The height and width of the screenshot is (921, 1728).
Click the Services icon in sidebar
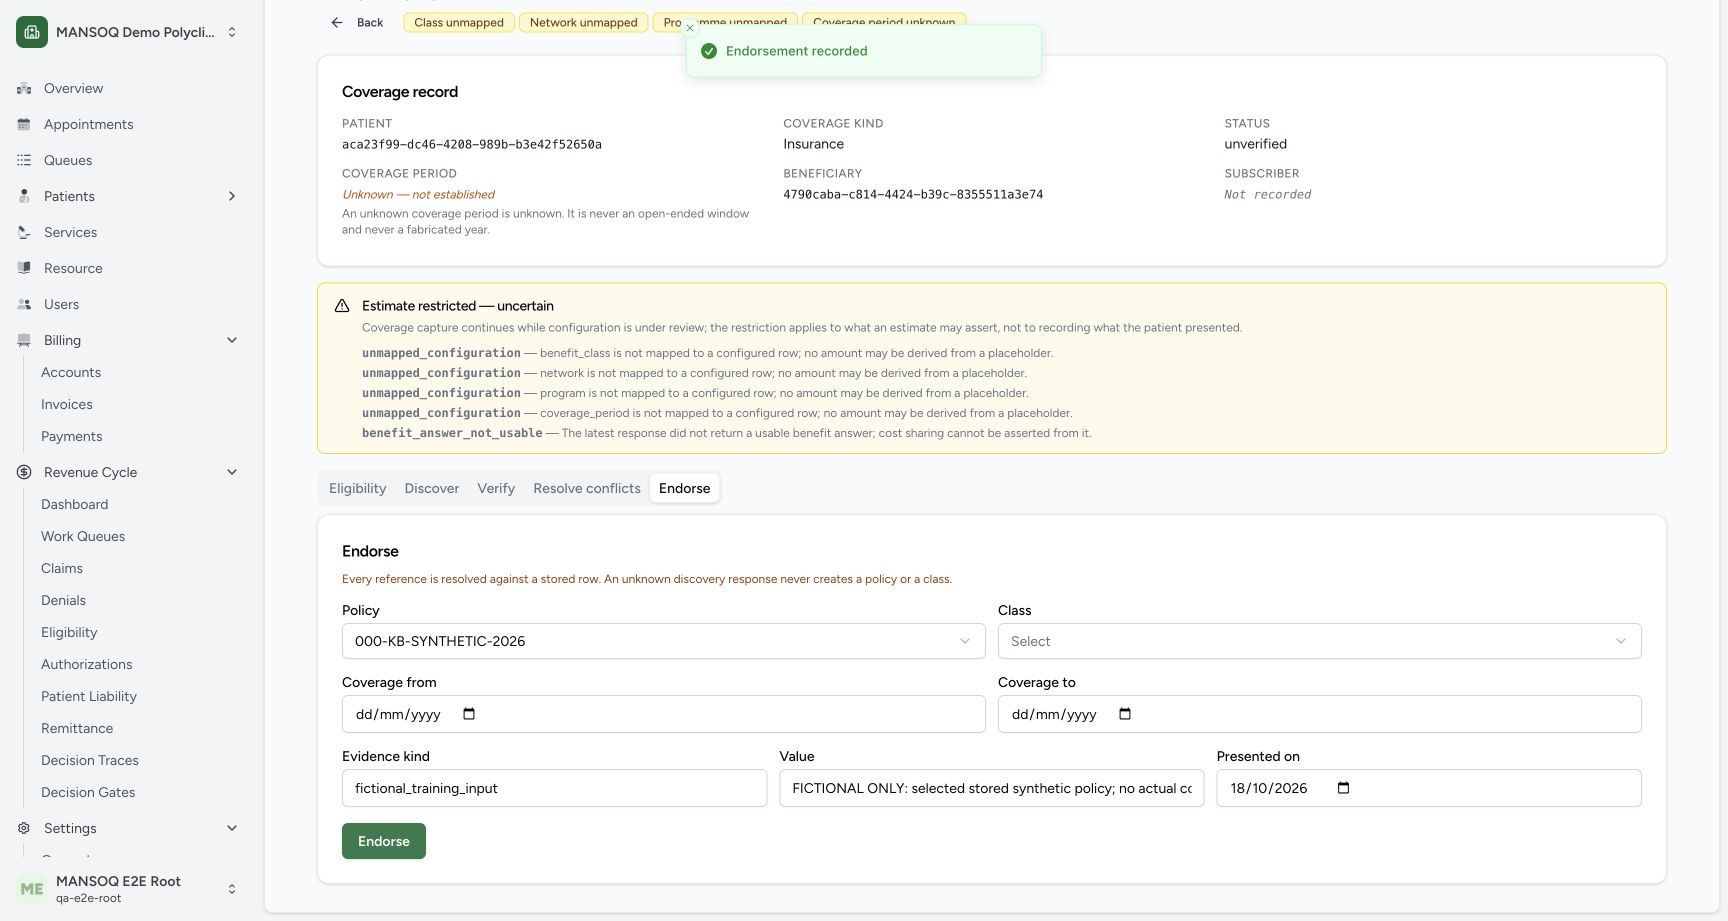pos(24,233)
